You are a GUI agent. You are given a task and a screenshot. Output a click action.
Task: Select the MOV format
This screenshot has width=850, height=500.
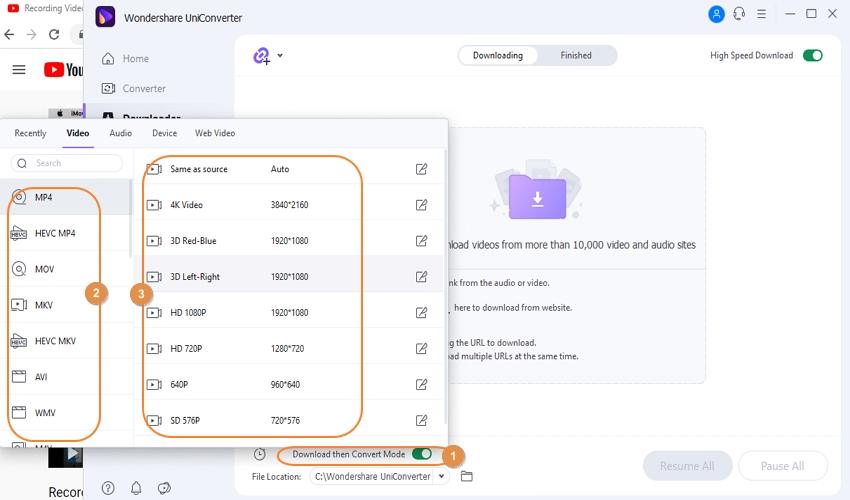44,269
